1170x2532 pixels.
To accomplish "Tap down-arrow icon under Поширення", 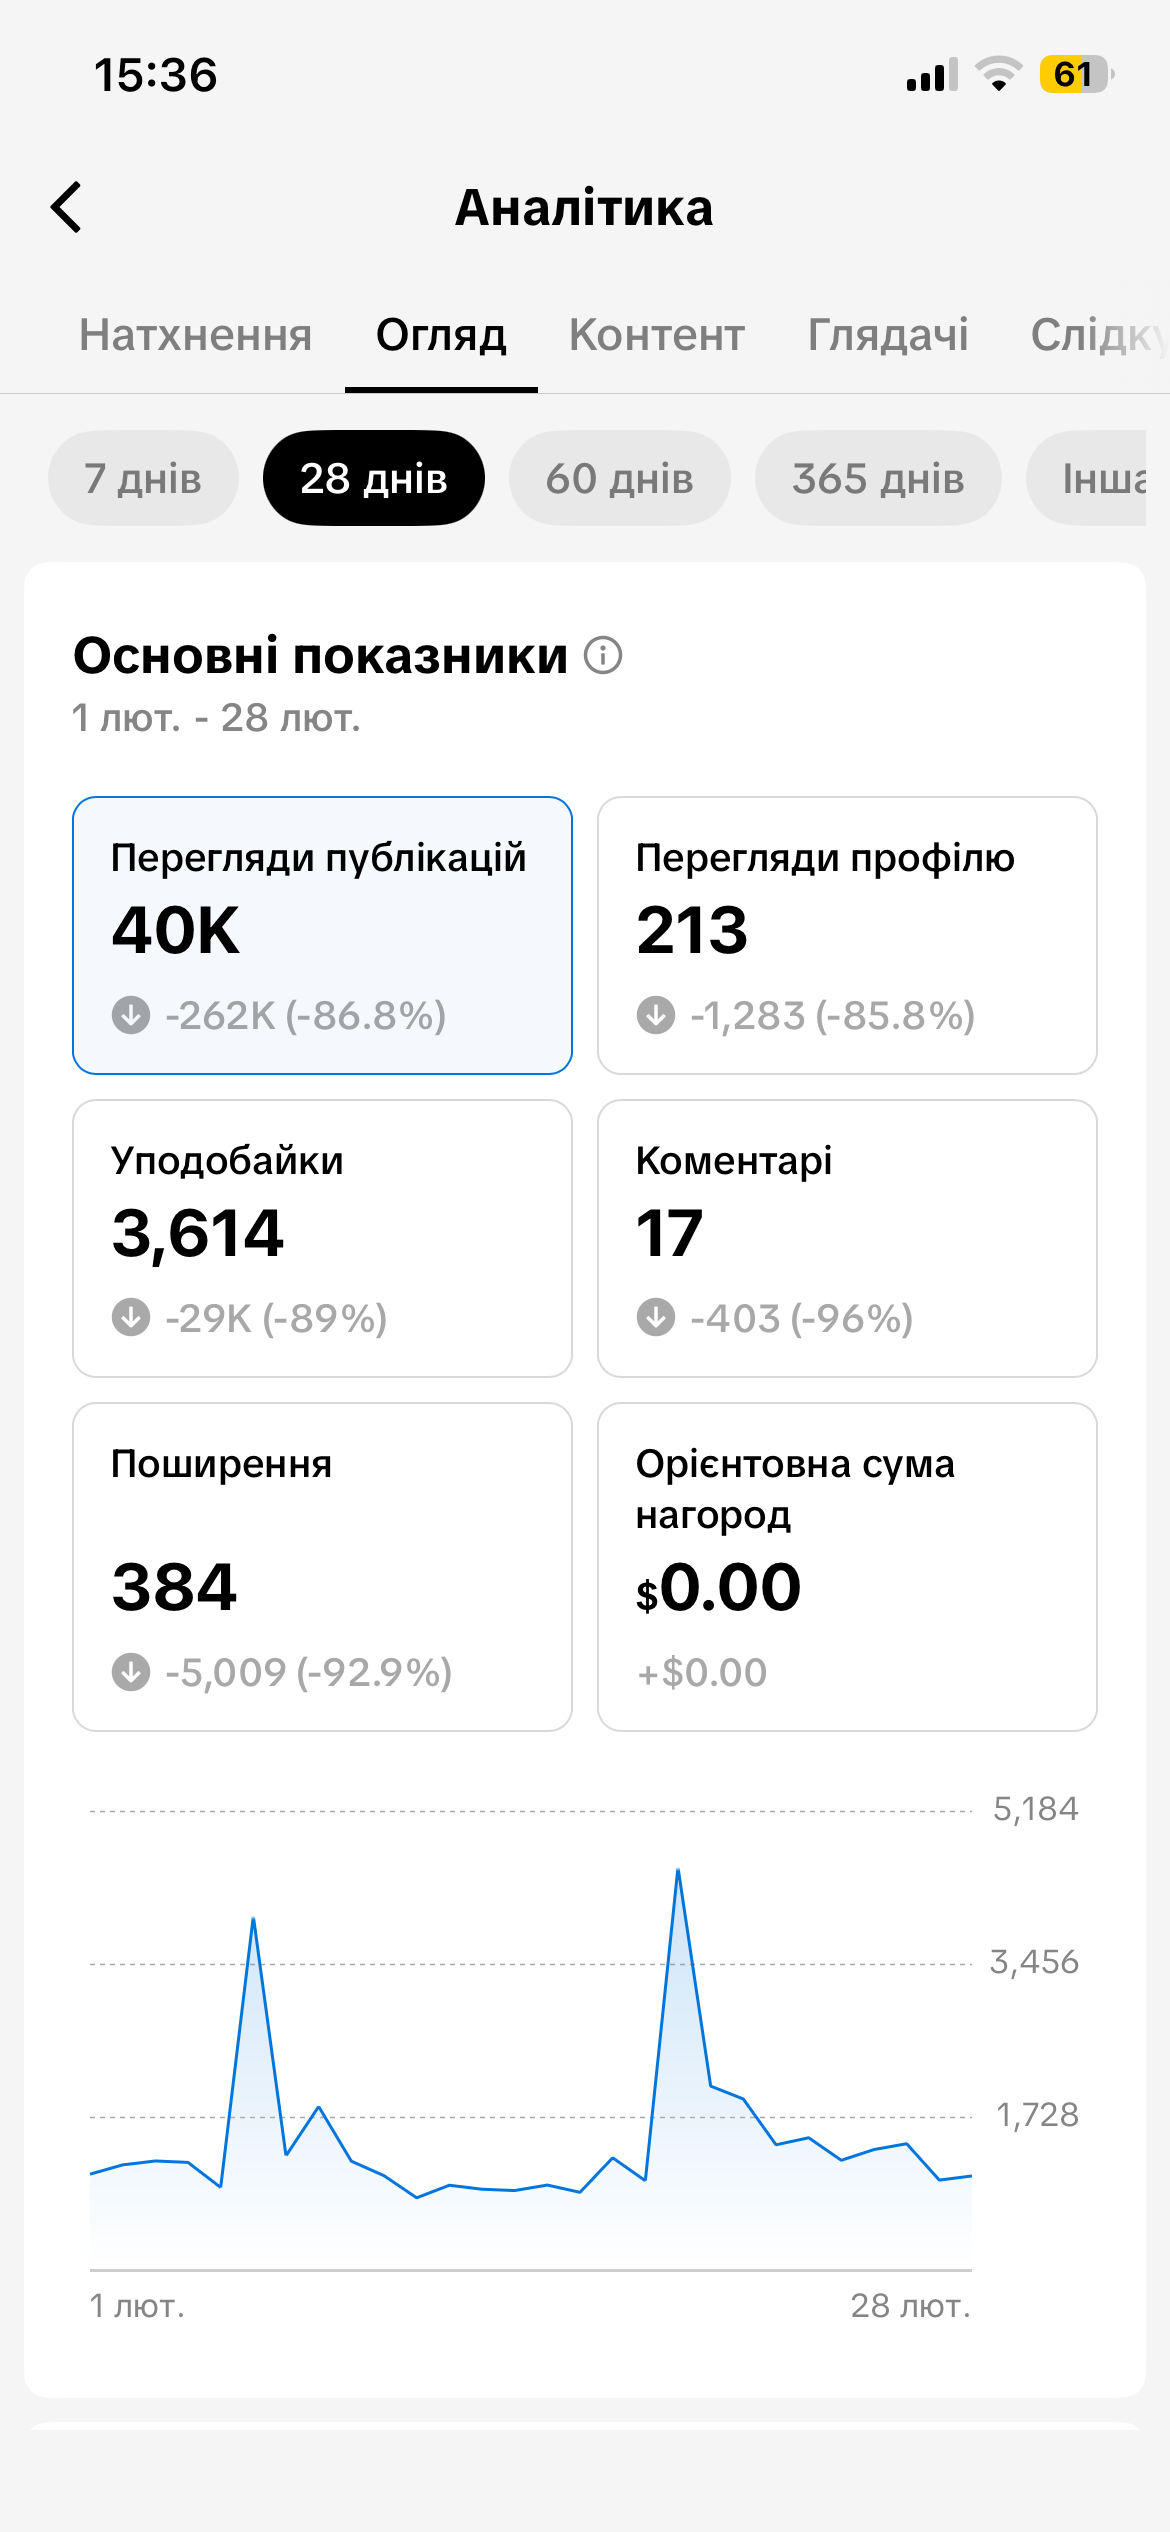I will 131,1671.
